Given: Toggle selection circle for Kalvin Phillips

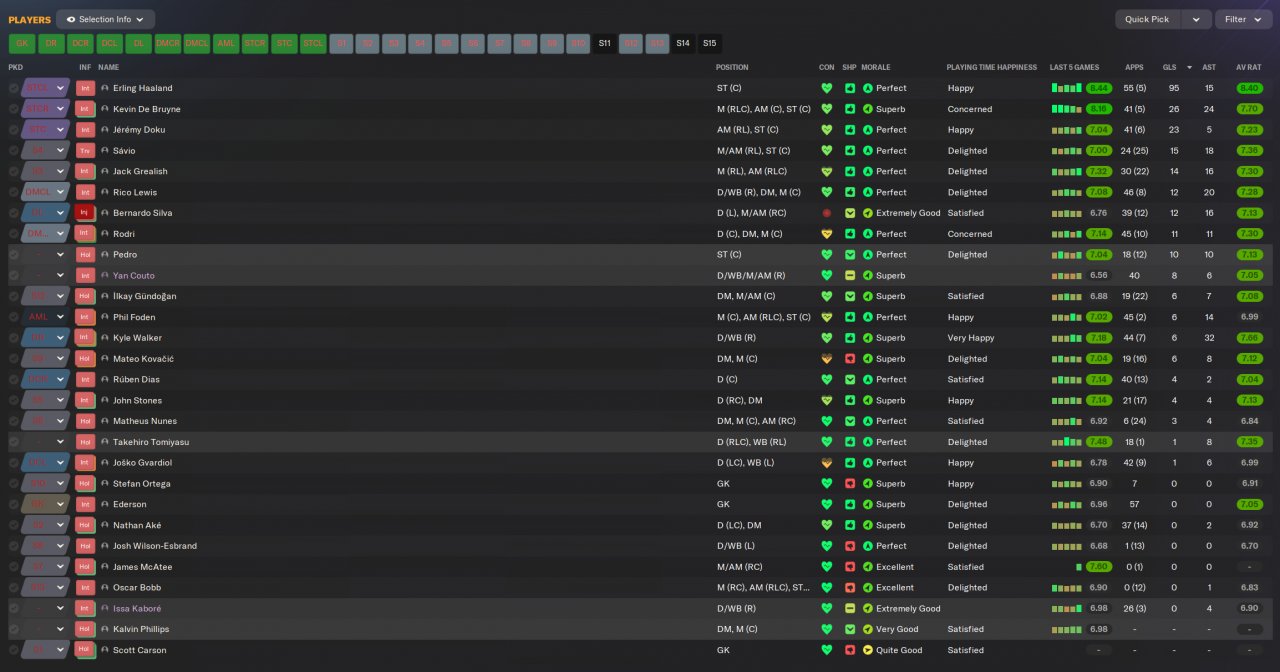Looking at the screenshot, I should click(14, 630).
